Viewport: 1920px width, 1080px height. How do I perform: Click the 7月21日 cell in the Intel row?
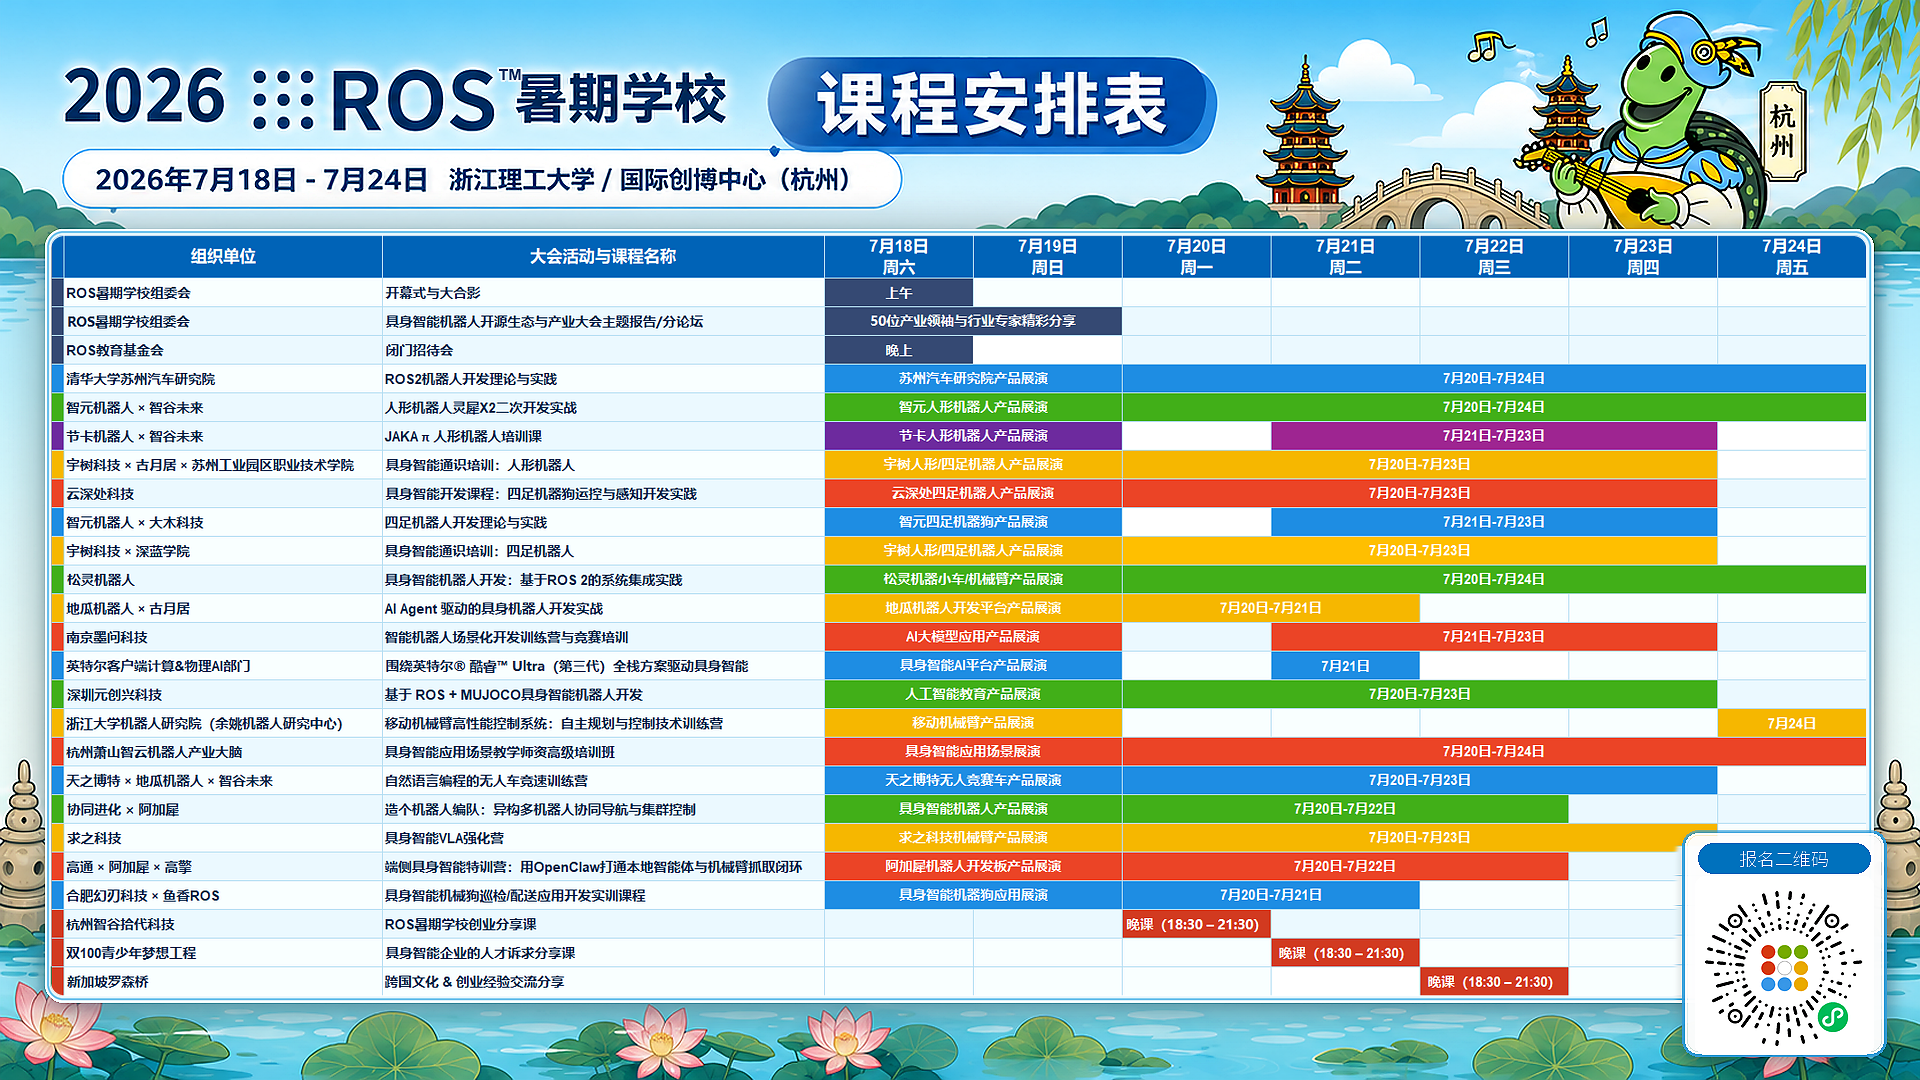pyautogui.click(x=1345, y=666)
